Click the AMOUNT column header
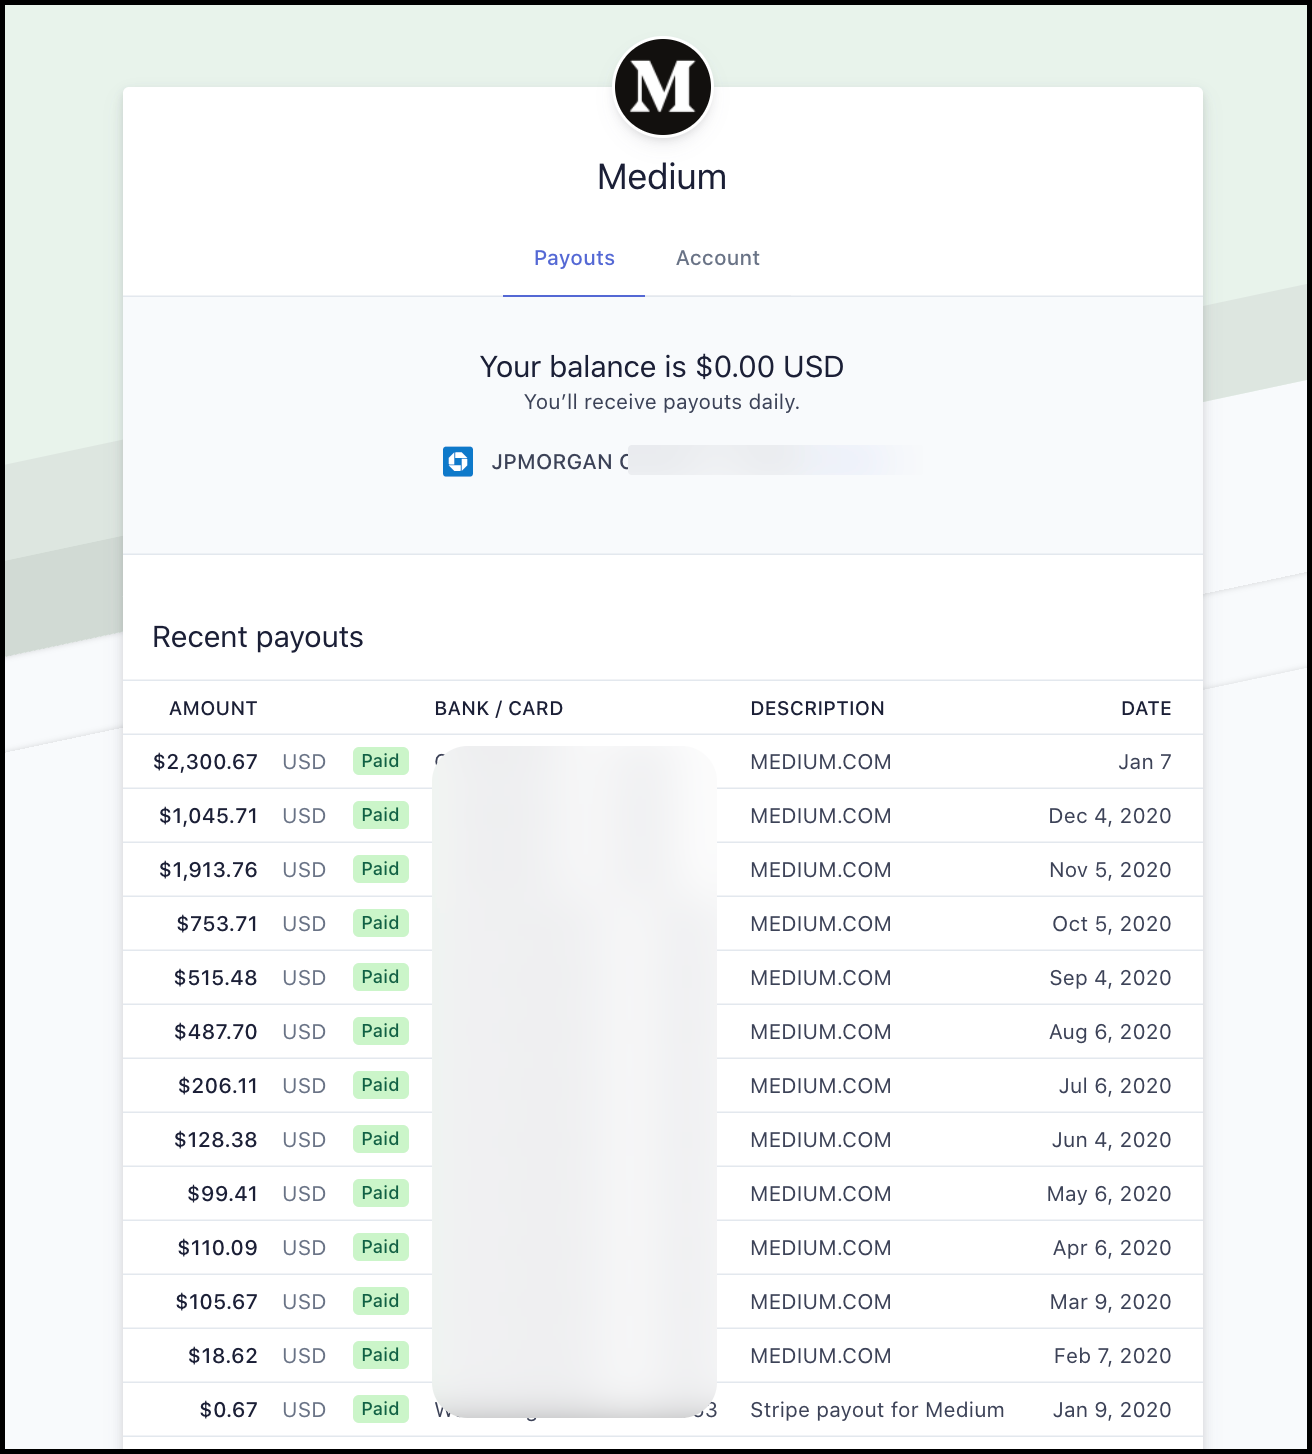Viewport: 1312px width, 1454px height. click(213, 708)
